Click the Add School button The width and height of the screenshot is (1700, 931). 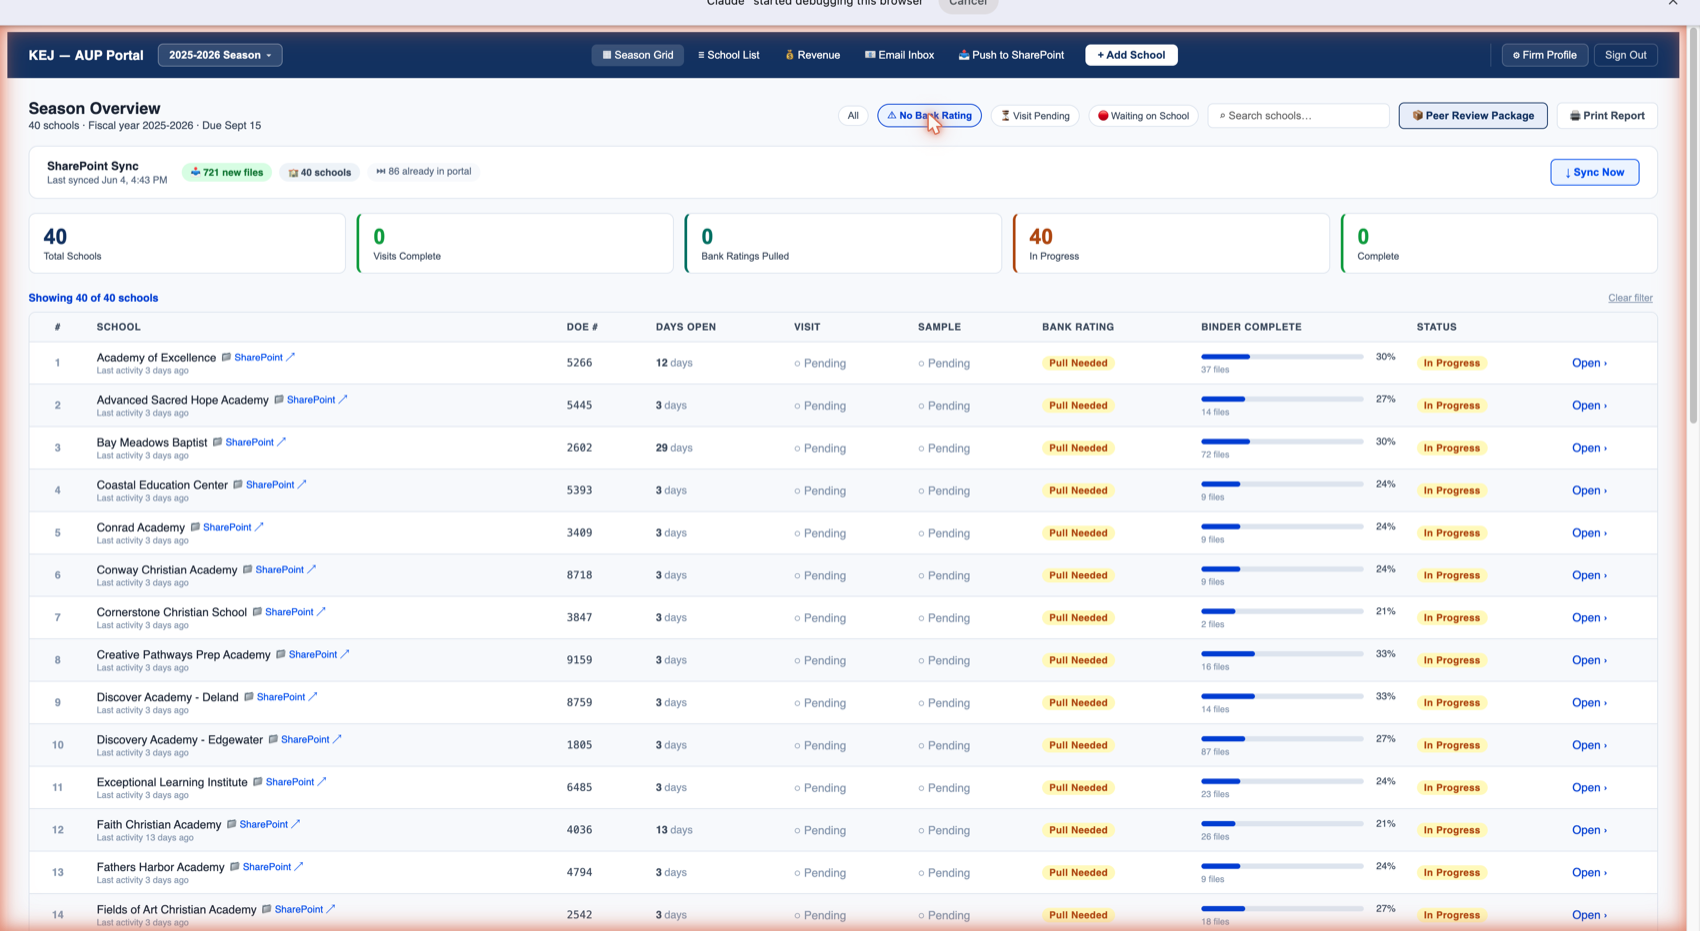1131,55
